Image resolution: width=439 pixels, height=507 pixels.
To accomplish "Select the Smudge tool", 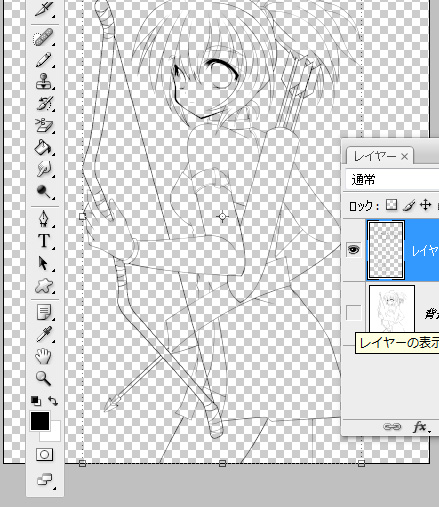I will [x=43, y=169].
